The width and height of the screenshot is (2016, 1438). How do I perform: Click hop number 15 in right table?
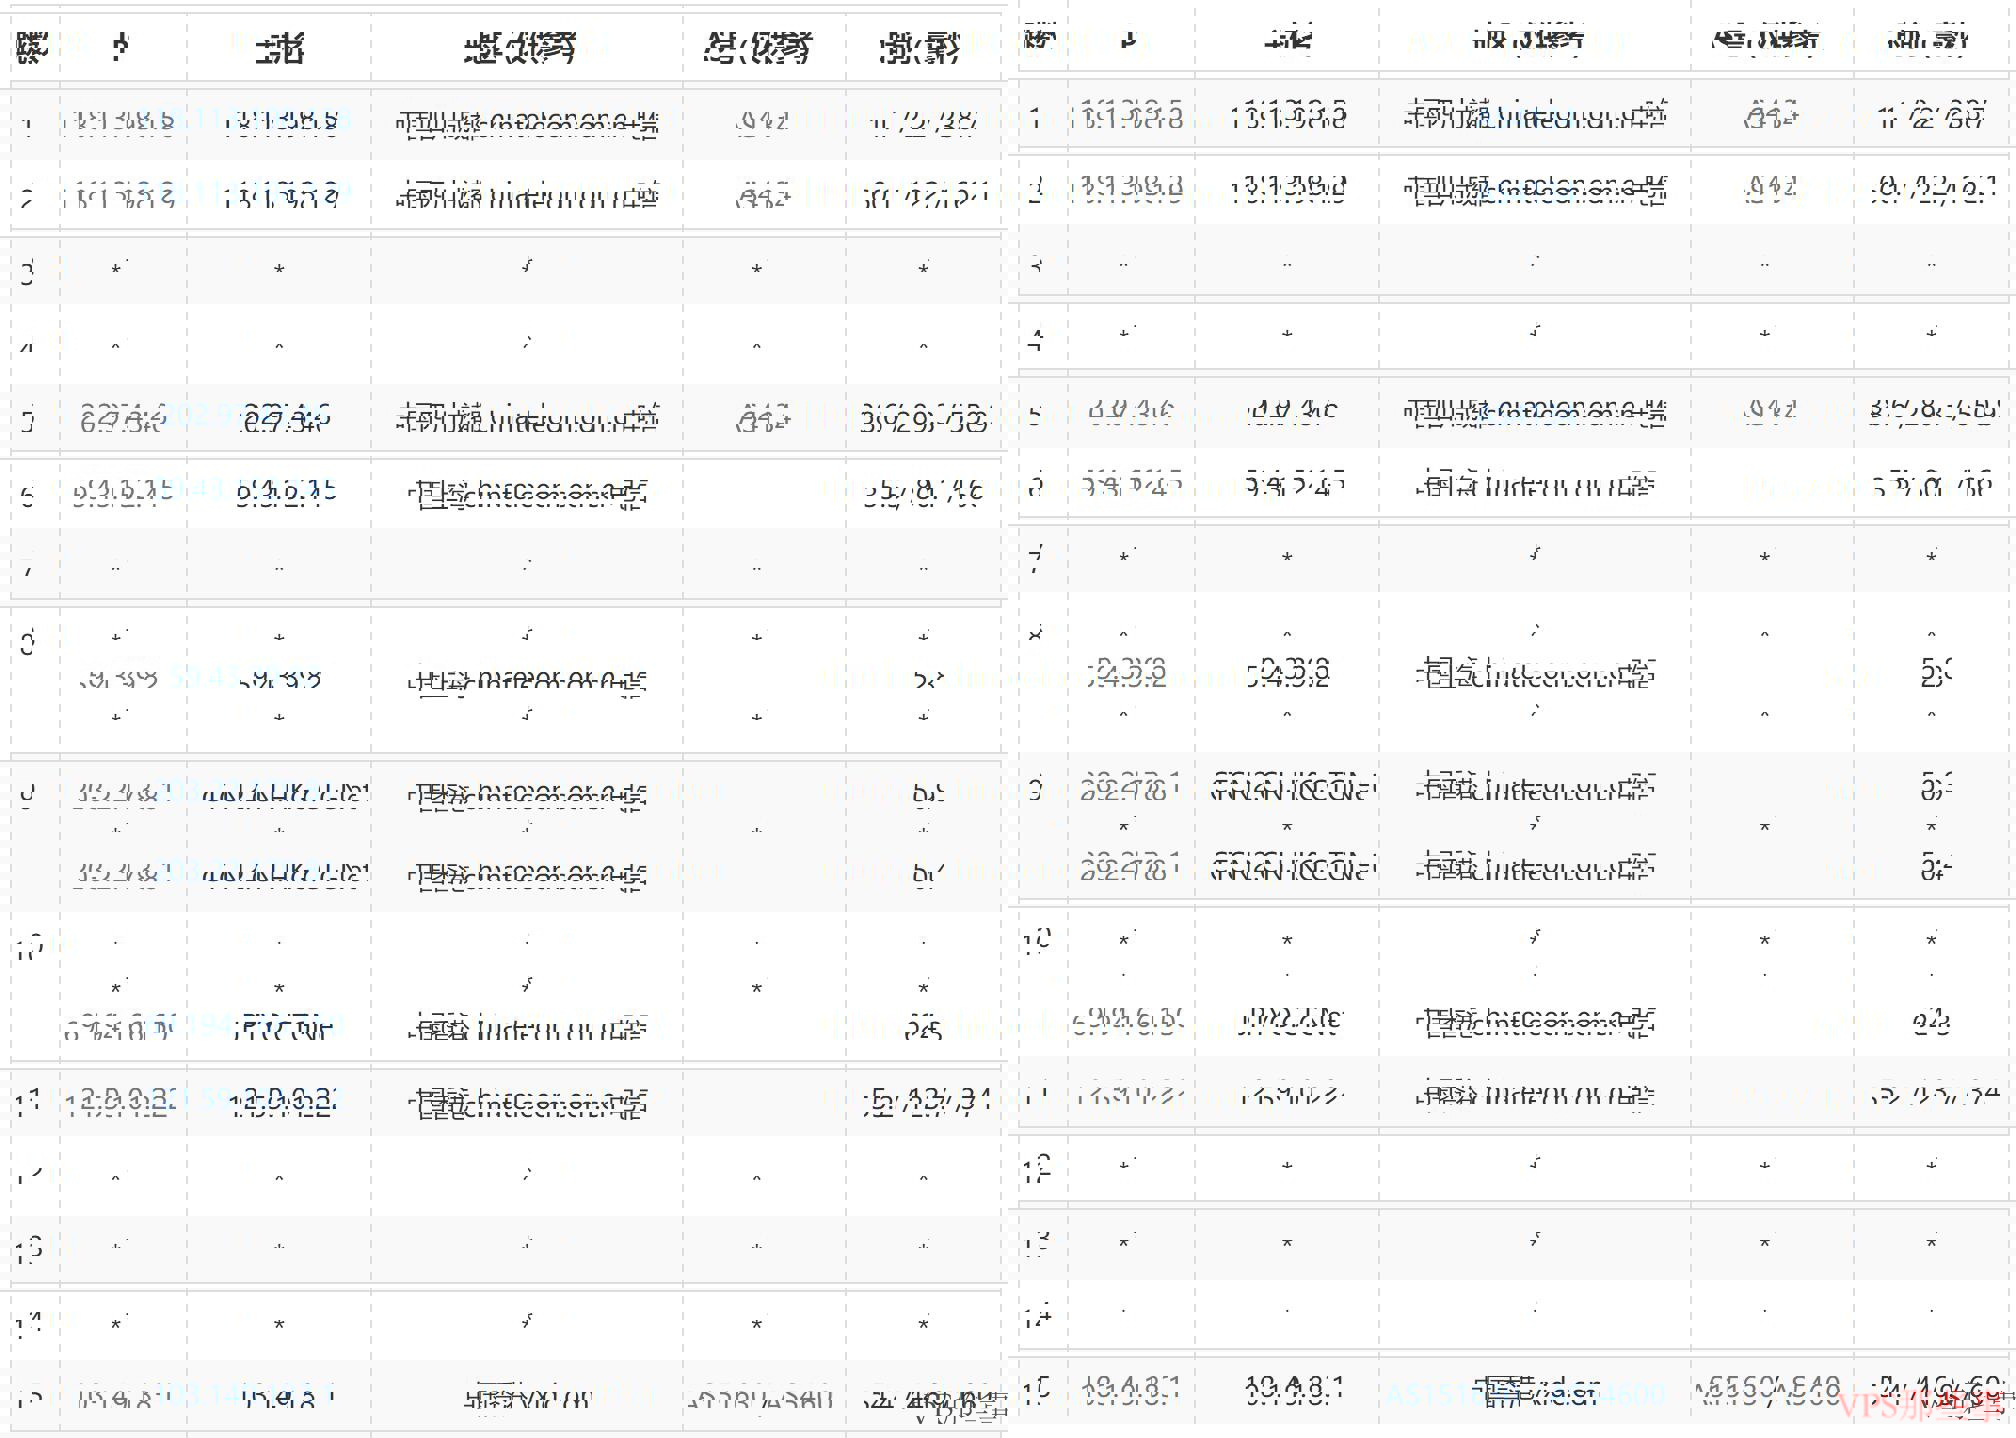tap(1037, 1389)
